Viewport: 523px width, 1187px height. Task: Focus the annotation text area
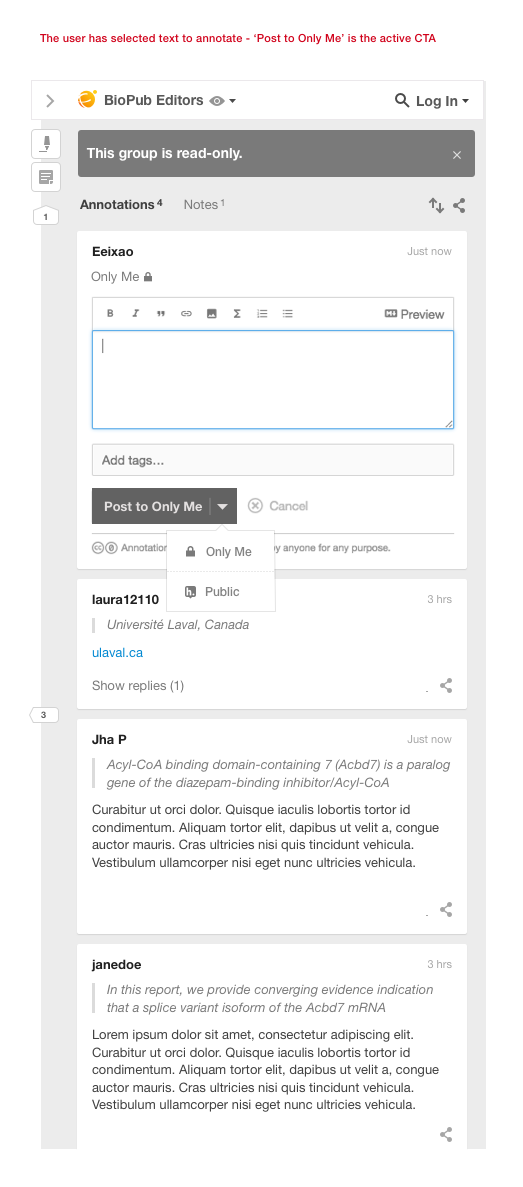tap(272, 379)
